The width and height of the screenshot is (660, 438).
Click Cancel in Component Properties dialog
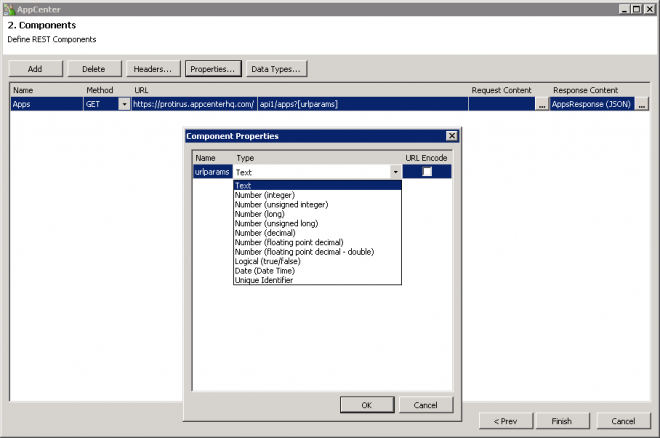point(426,405)
